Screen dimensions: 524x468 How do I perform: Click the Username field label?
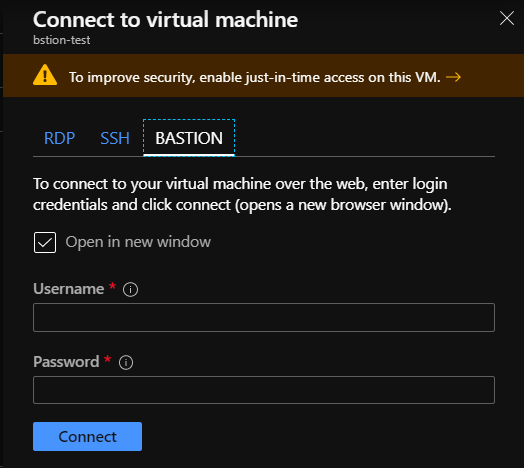click(x=69, y=289)
